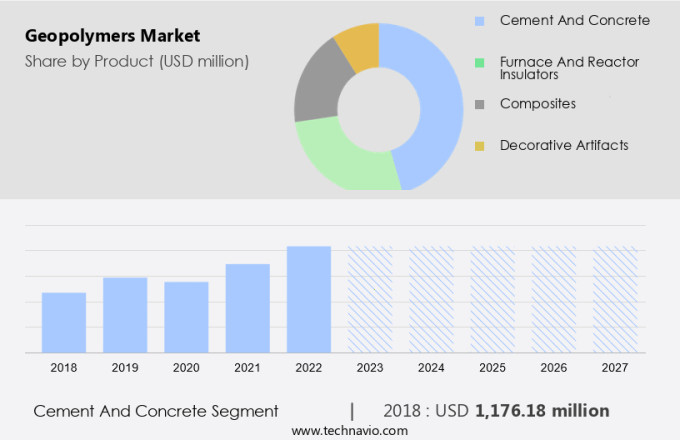Screen dimensions: 680x440
Task: Click the gray Composites legend swatch
Action: pos(480,105)
